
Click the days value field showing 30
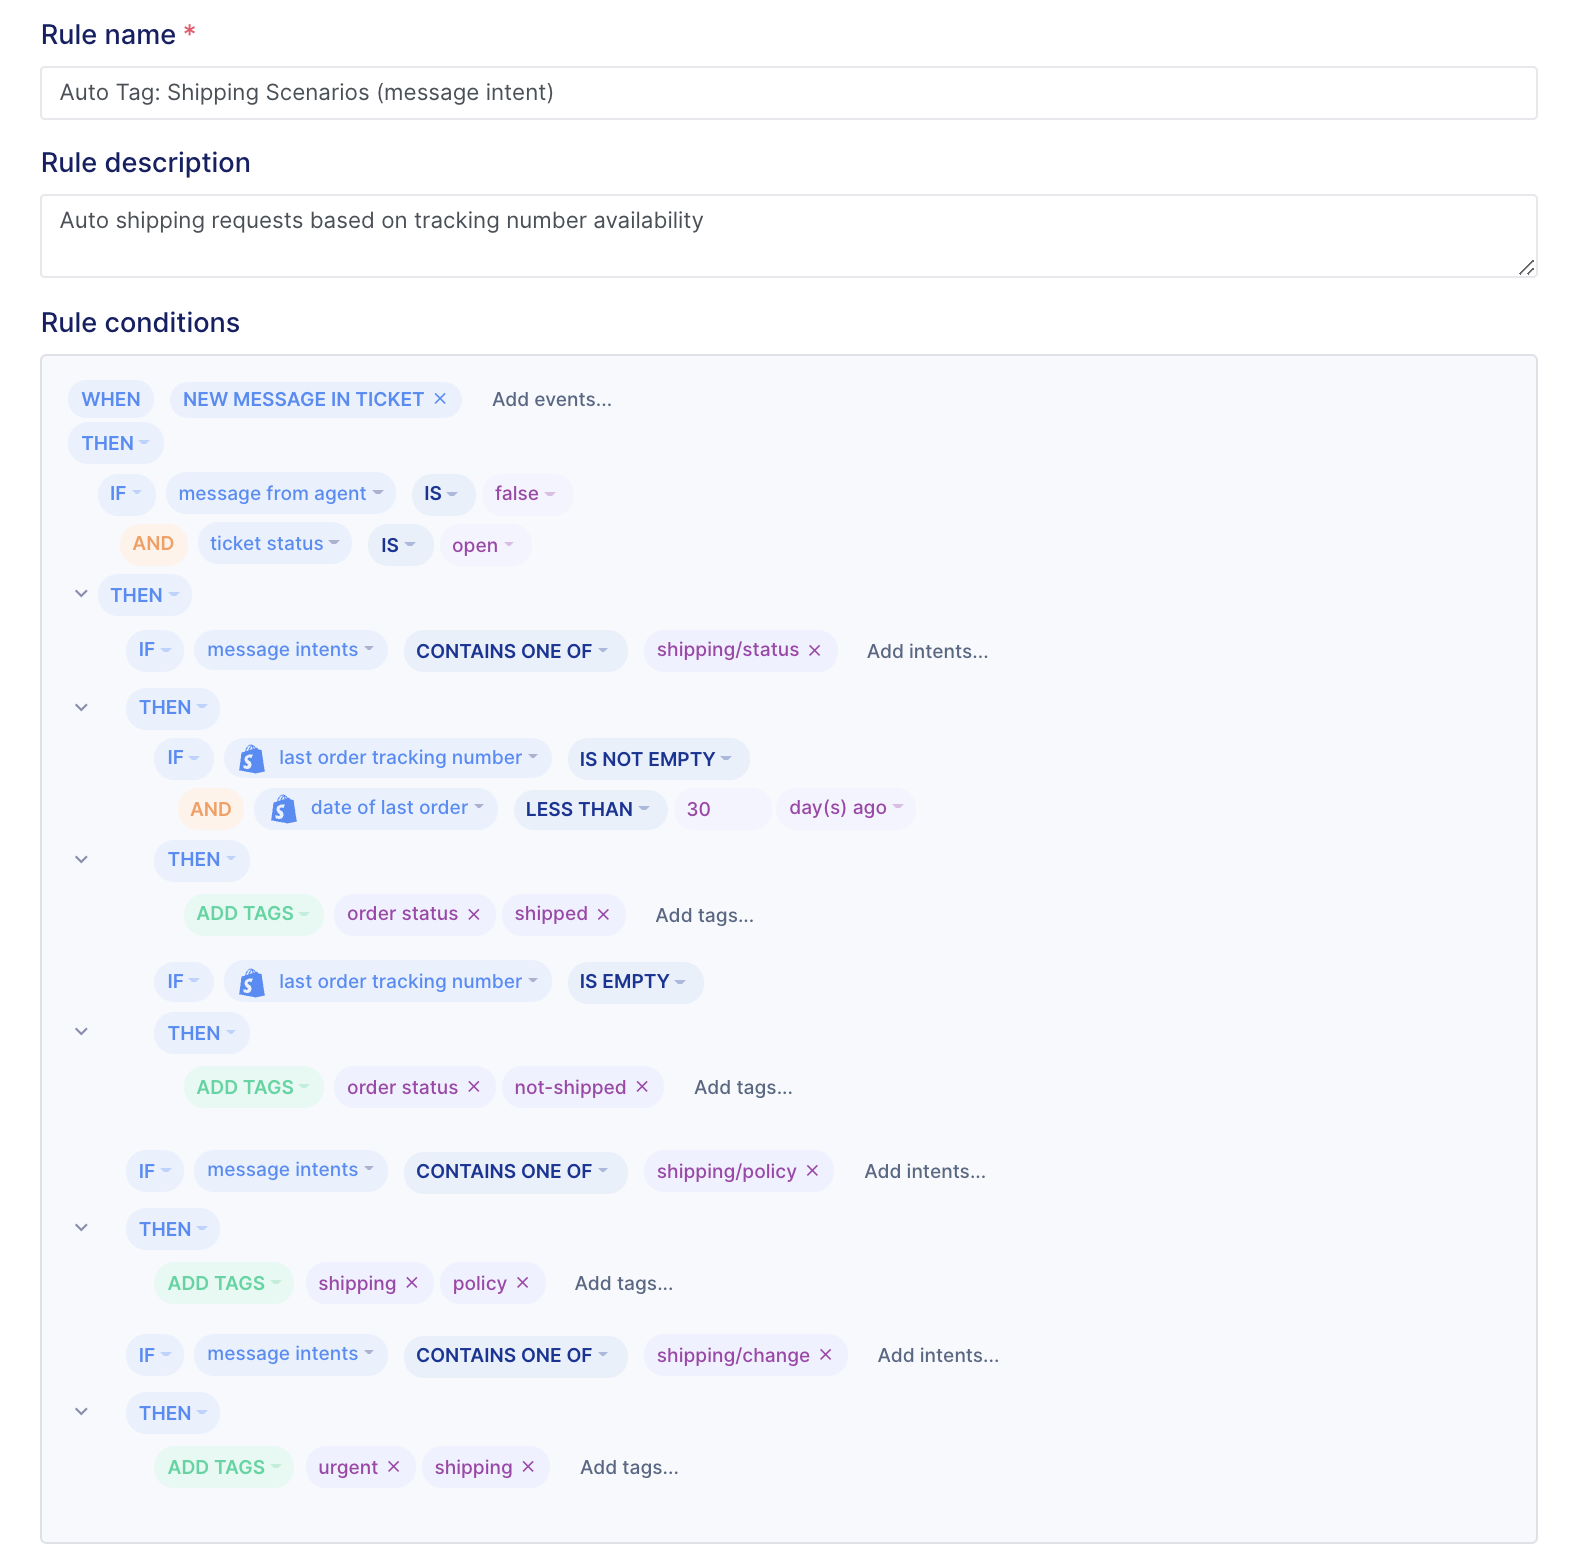722,809
